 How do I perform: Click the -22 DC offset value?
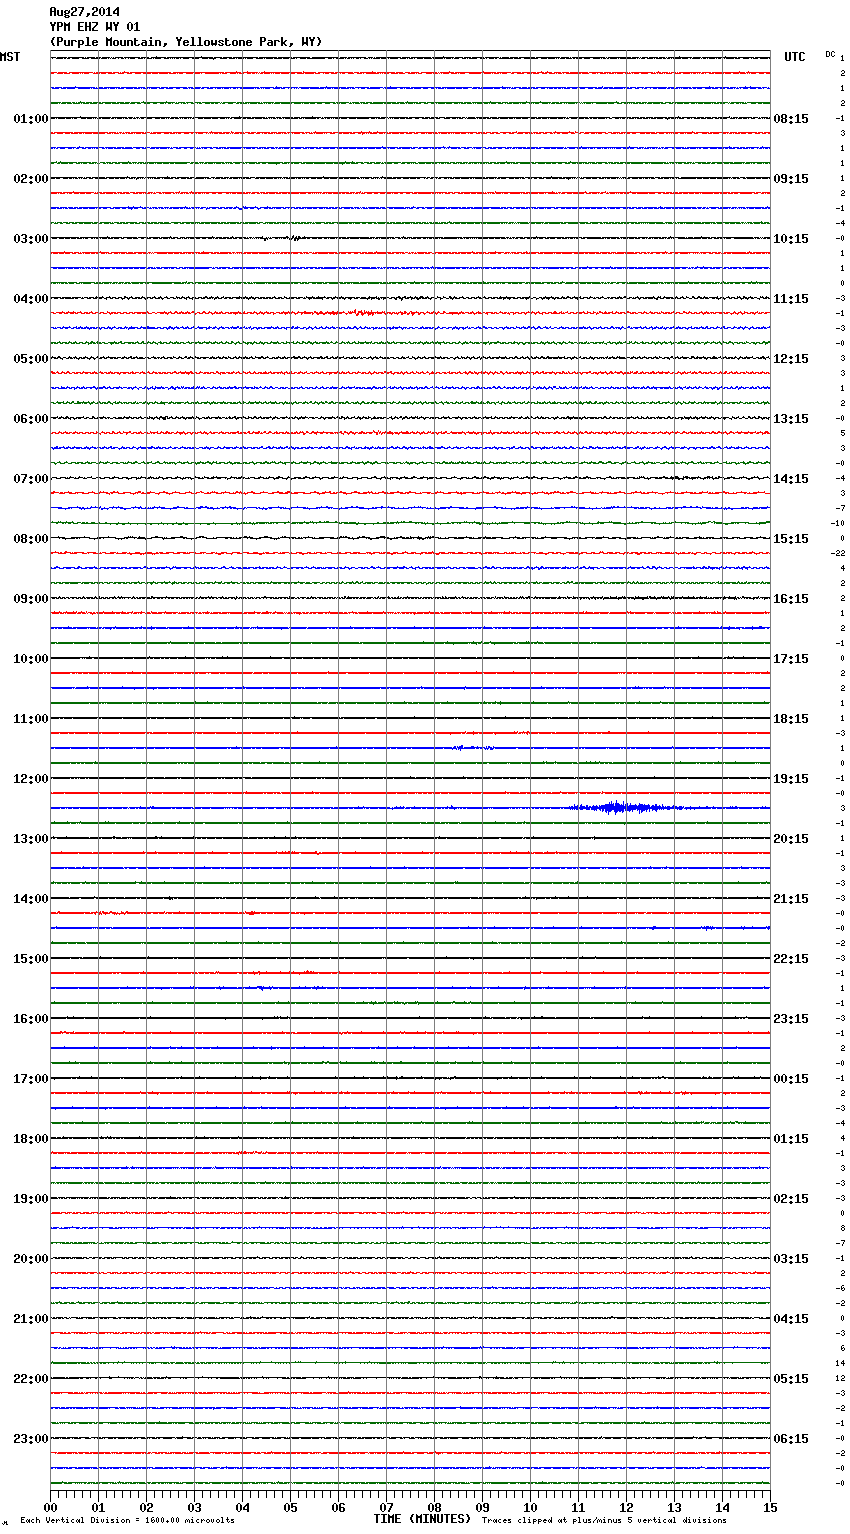(838, 553)
